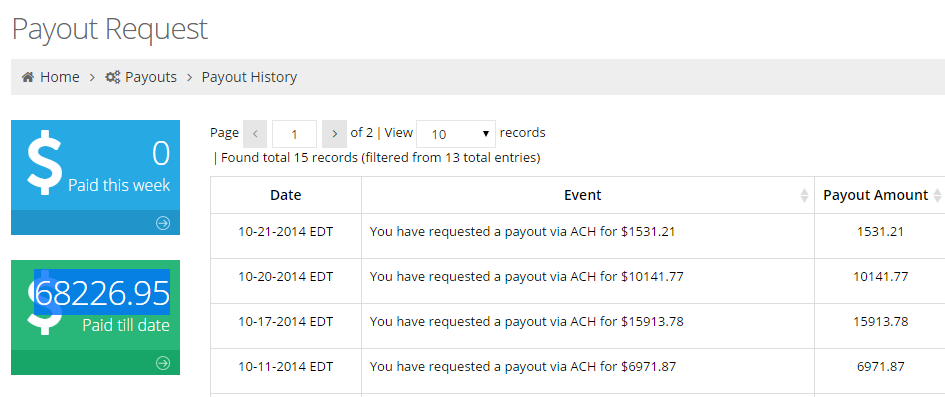This screenshot has width=945, height=397.
Task: Select the $10141.77 payout event entry
Action: tap(526, 277)
